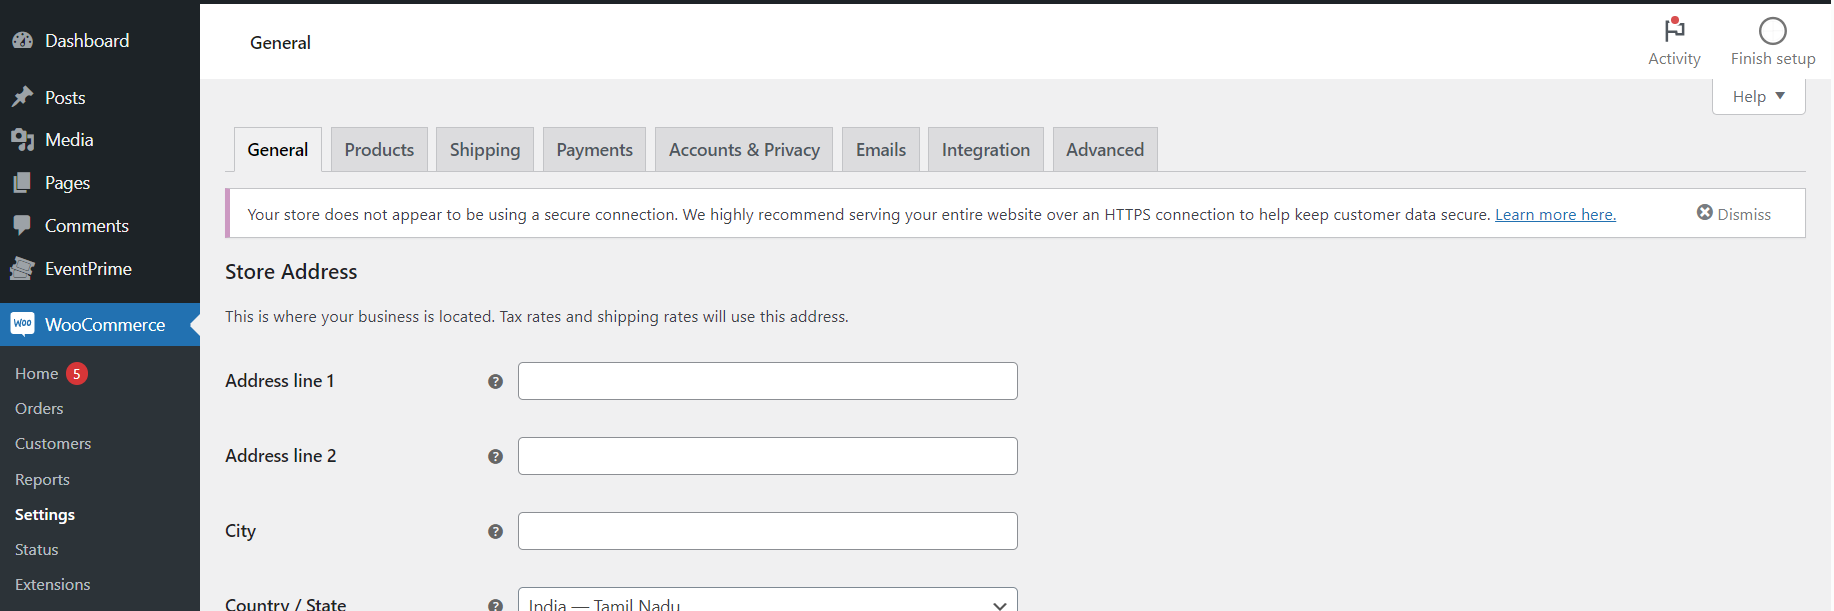Dismiss the HTTPS security notice
Image resolution: width=1834 pixels, height=611 pixels.
pos(1733,214)
